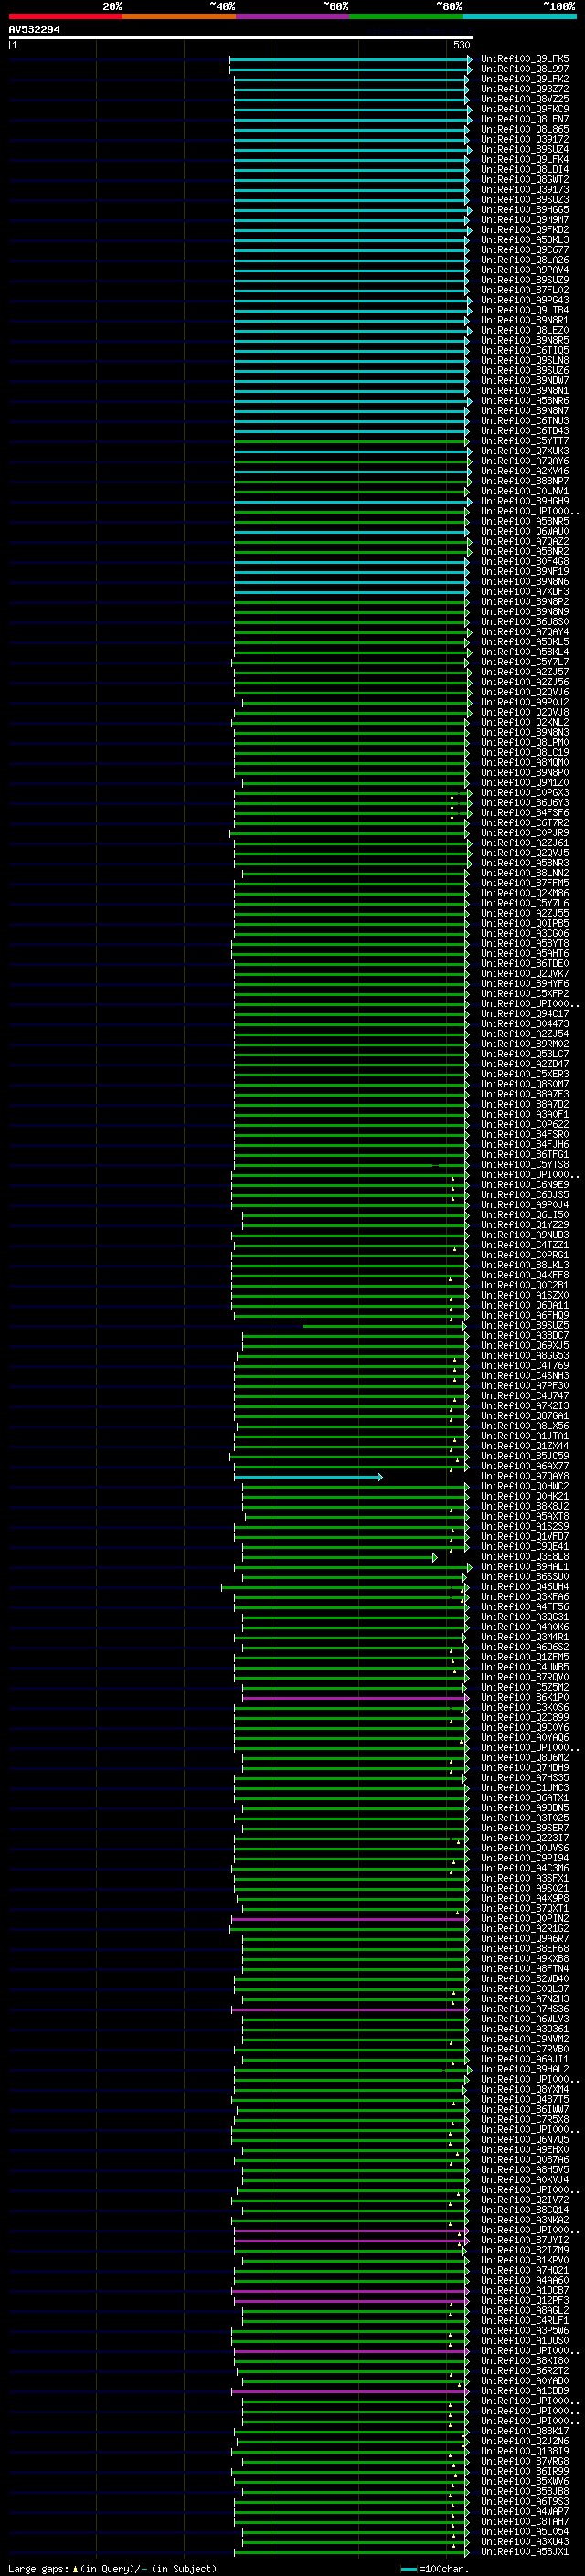Click label UniRef100_C5YTT7
The image size is (585, 2576).
point(525,441)
